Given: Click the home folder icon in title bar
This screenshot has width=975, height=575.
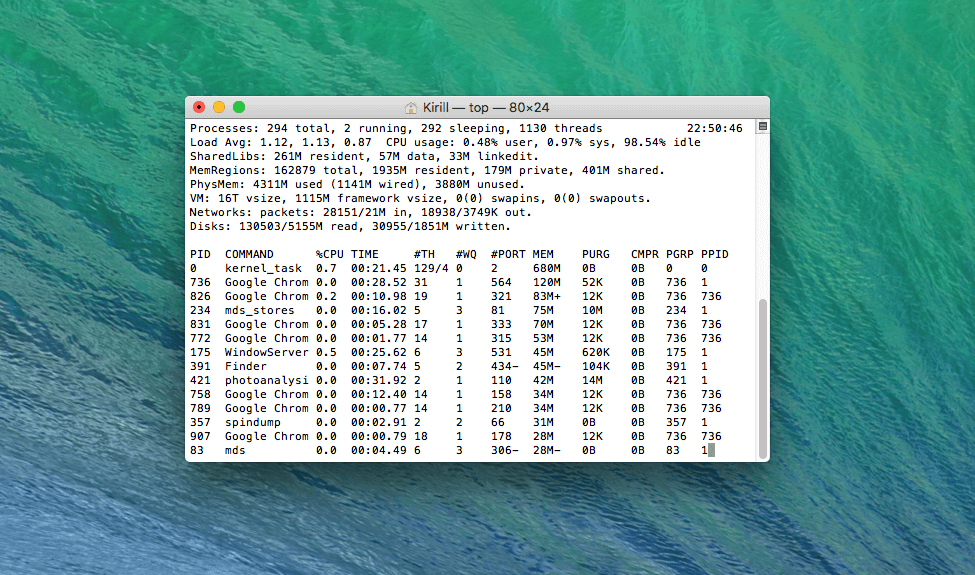Looking at the screenshot, I should [x=410, y=108].
